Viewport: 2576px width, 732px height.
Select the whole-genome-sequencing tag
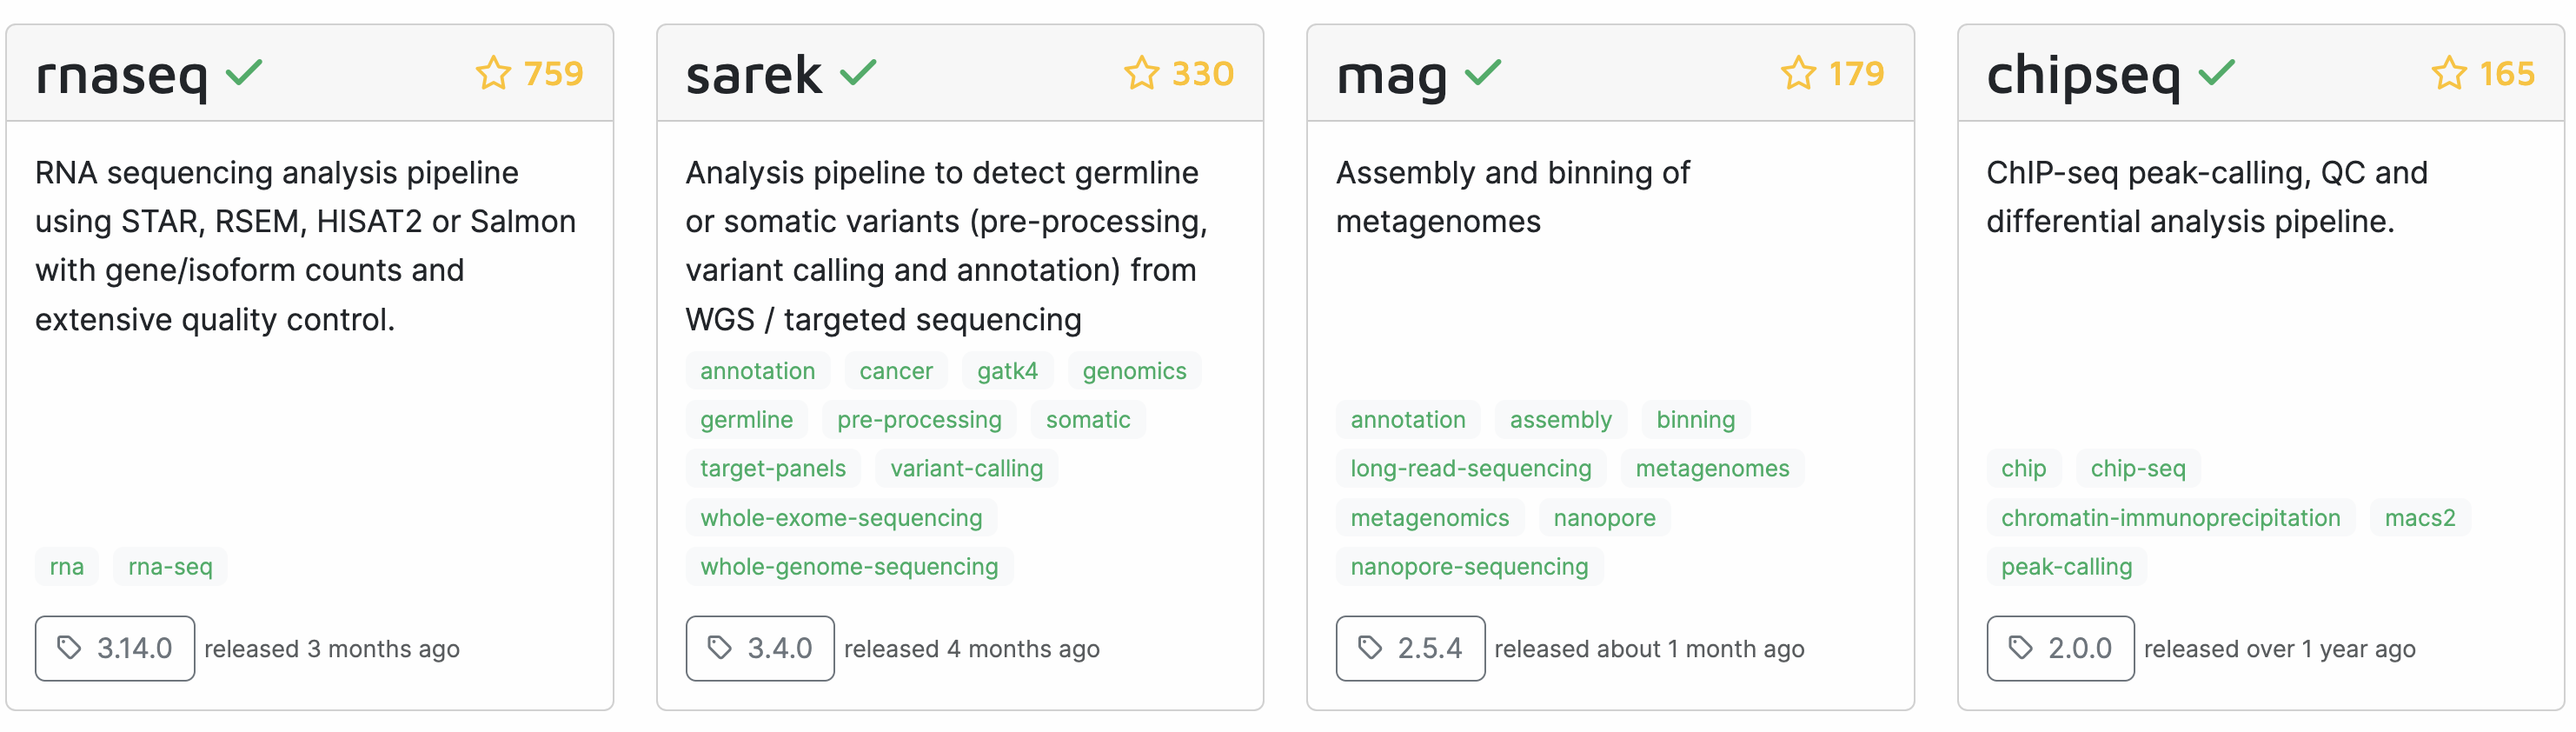coord(849,567)
